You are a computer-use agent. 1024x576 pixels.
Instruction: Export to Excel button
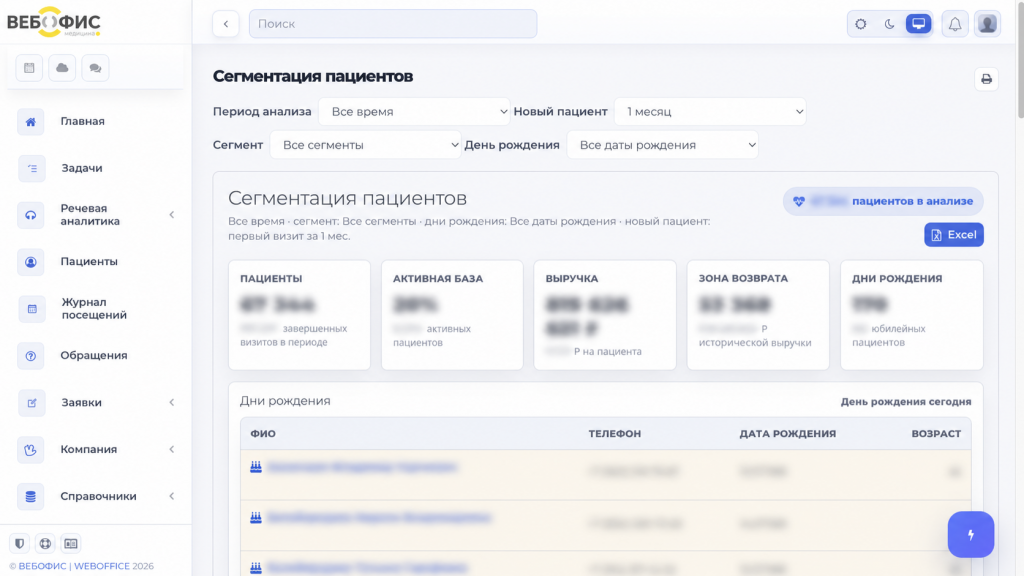[953, 235]
